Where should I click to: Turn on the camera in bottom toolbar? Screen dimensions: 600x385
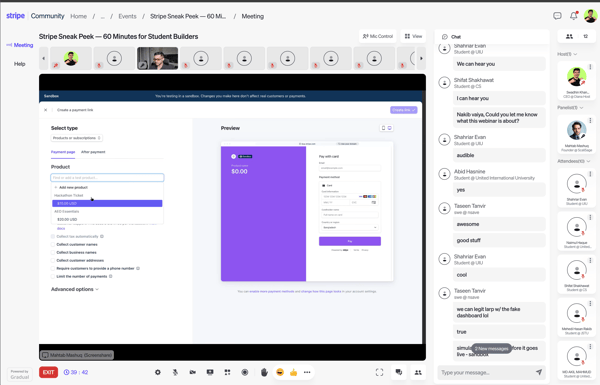click(193, 372)
